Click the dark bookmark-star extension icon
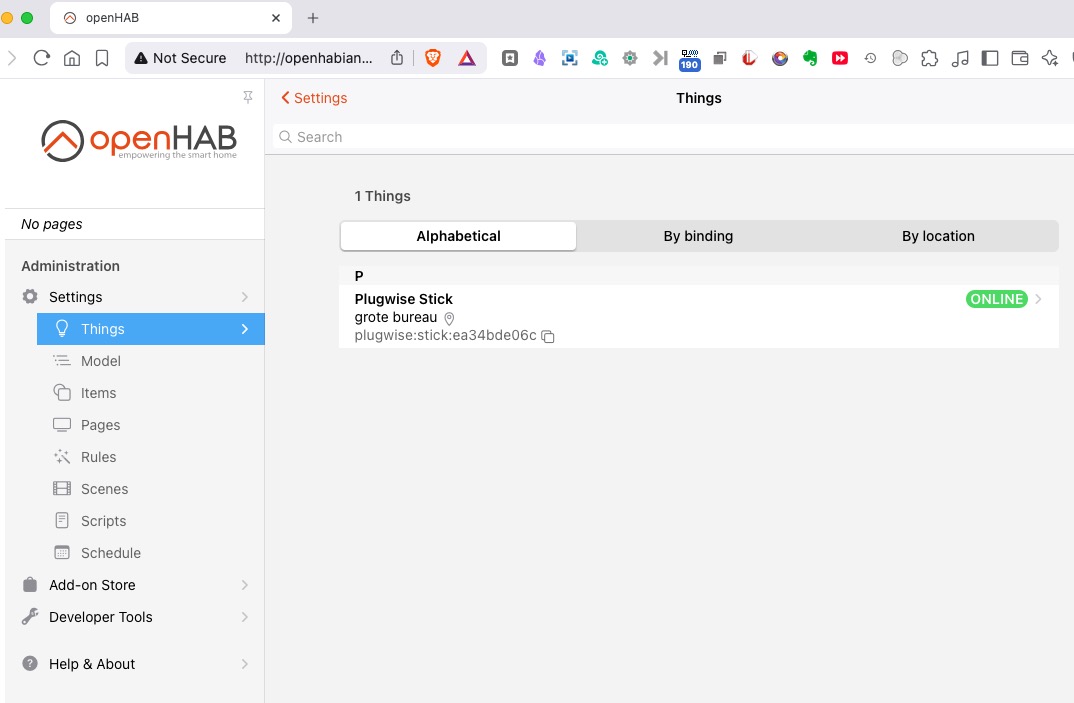This screenshot has height=703, width=1074. click(510, 58)
